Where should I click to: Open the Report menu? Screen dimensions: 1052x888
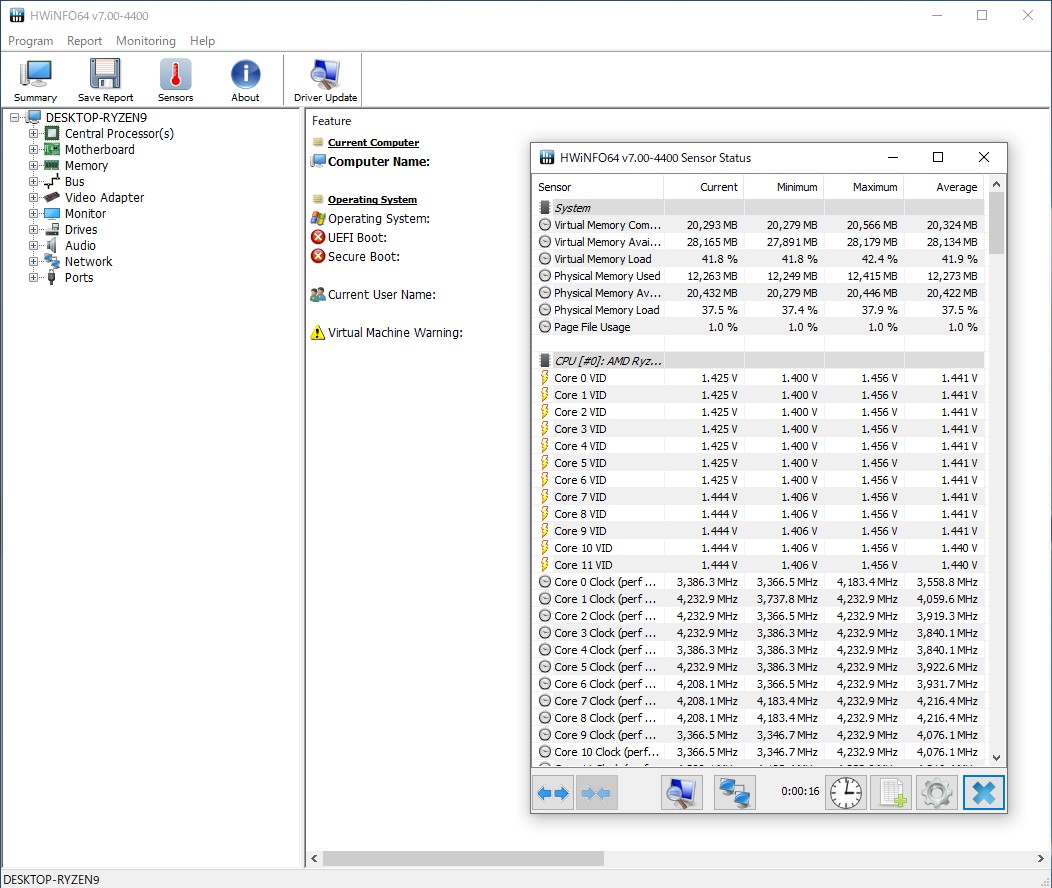pos(85,41)
